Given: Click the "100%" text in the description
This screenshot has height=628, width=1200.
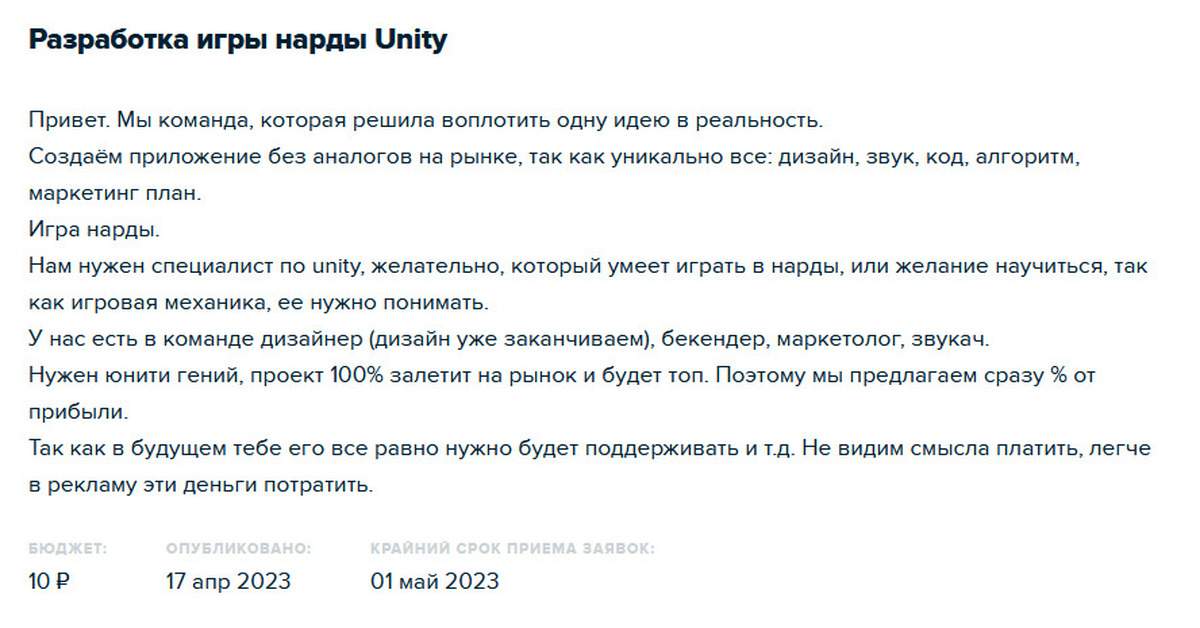Looking at the screenshot, I should [x=351, y=375].
